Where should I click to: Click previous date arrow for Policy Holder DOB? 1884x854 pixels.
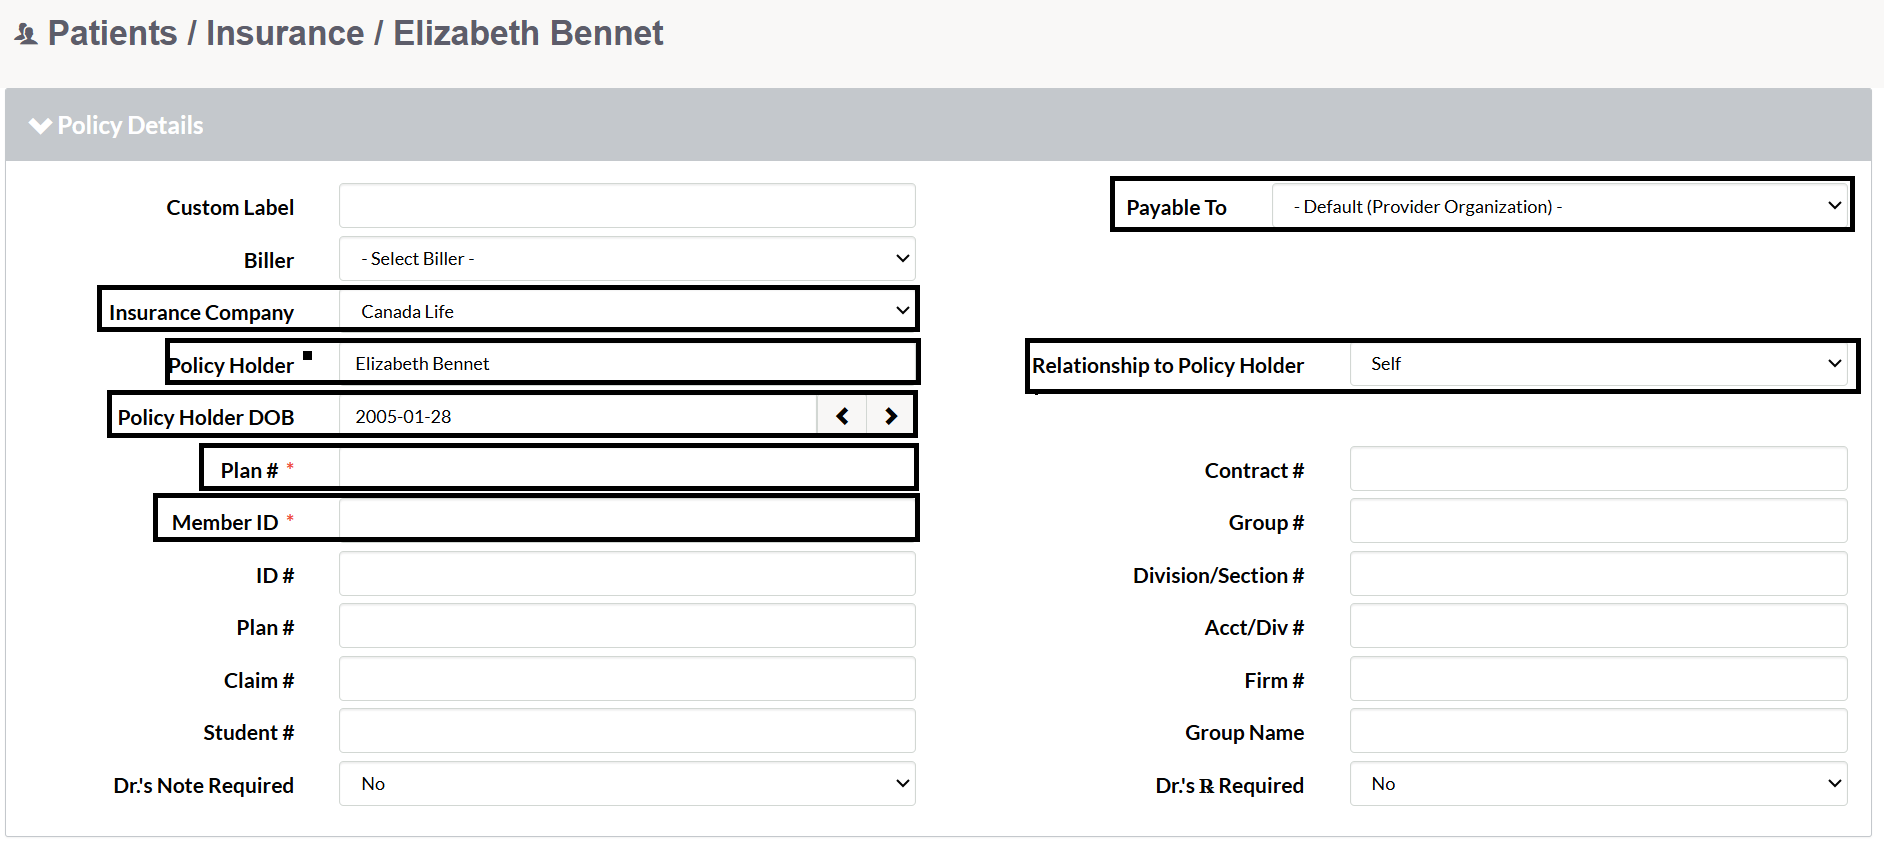842,416
